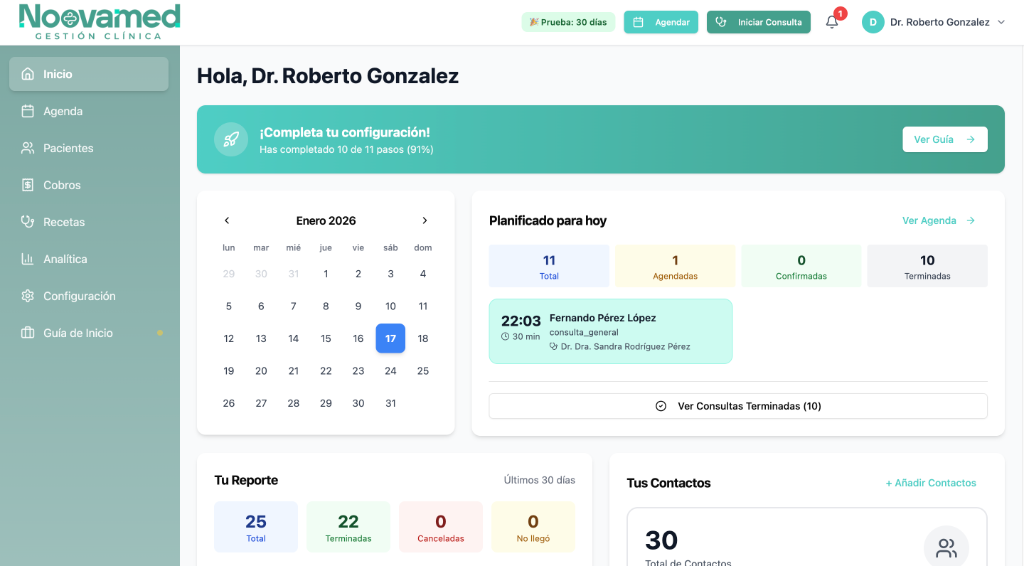Click the clock icon next to 30 min
1024x566 pixels.
[505, 337]
